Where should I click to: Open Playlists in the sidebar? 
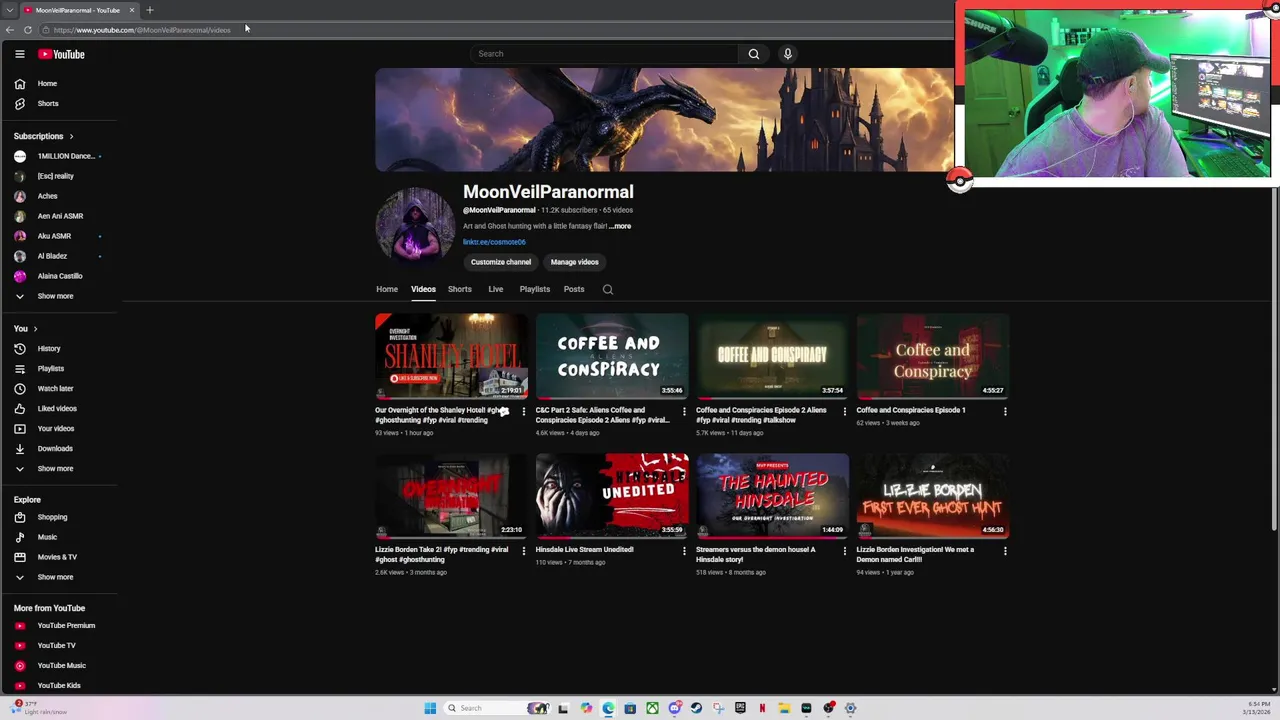click(50, 369)
